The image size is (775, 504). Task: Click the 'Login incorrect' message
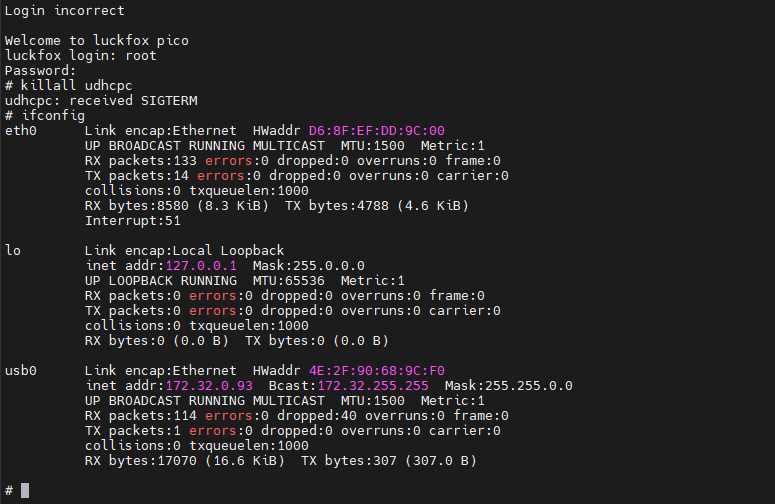click(65, 11)
